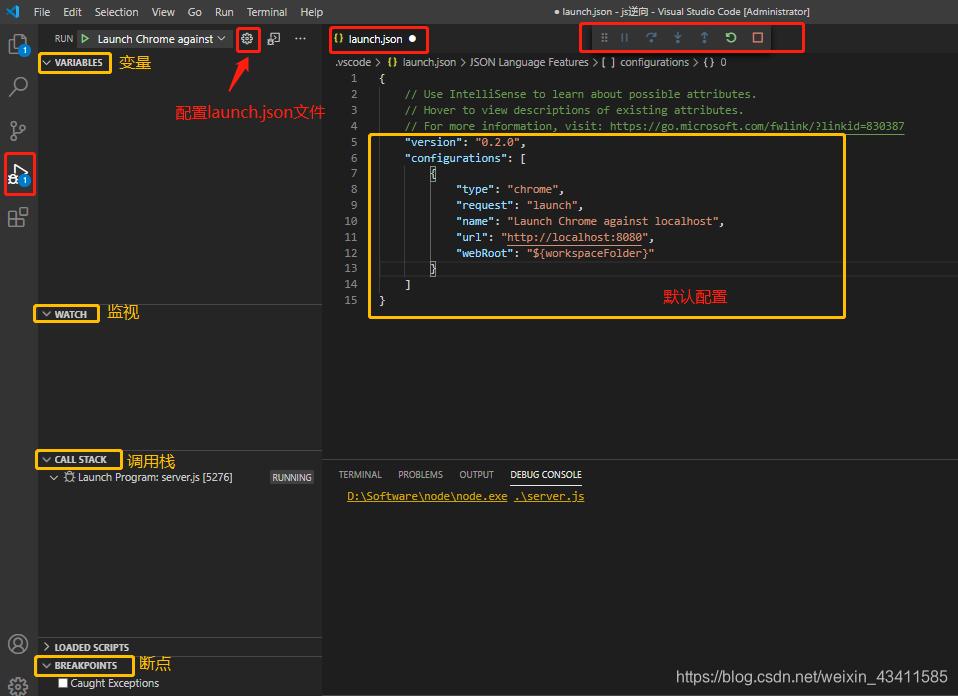Grab the debug toolbar drag handle

coord(604,38)
